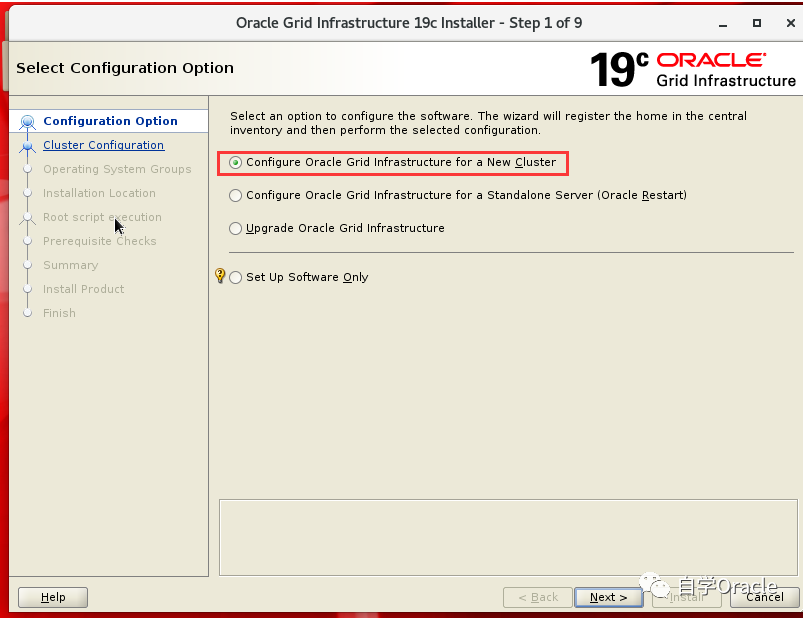Click the installer title bar text
Viewport: 807px width, 618px height.
[409, 23]
